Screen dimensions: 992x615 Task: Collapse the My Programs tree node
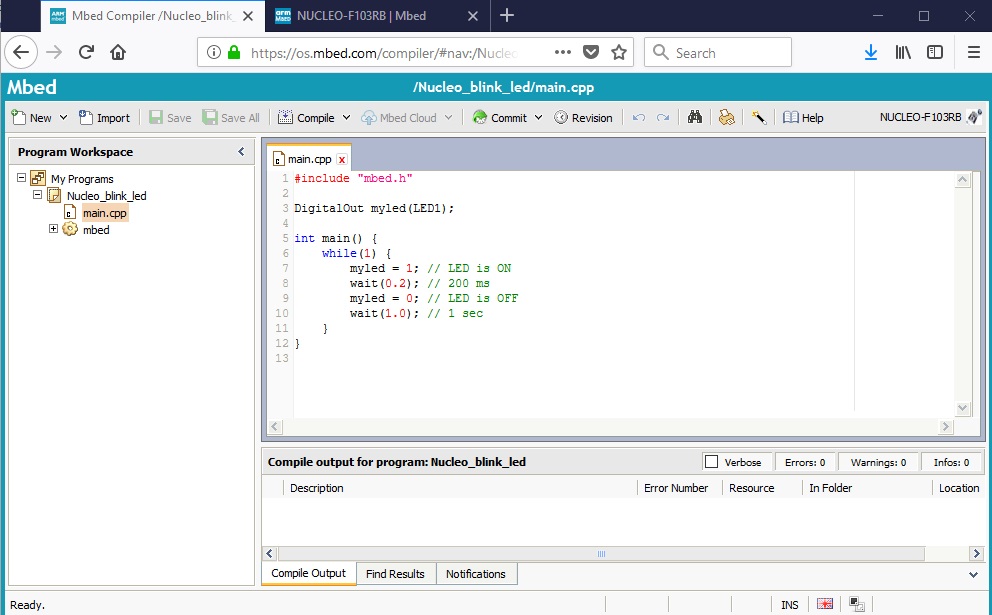point(22,178)
